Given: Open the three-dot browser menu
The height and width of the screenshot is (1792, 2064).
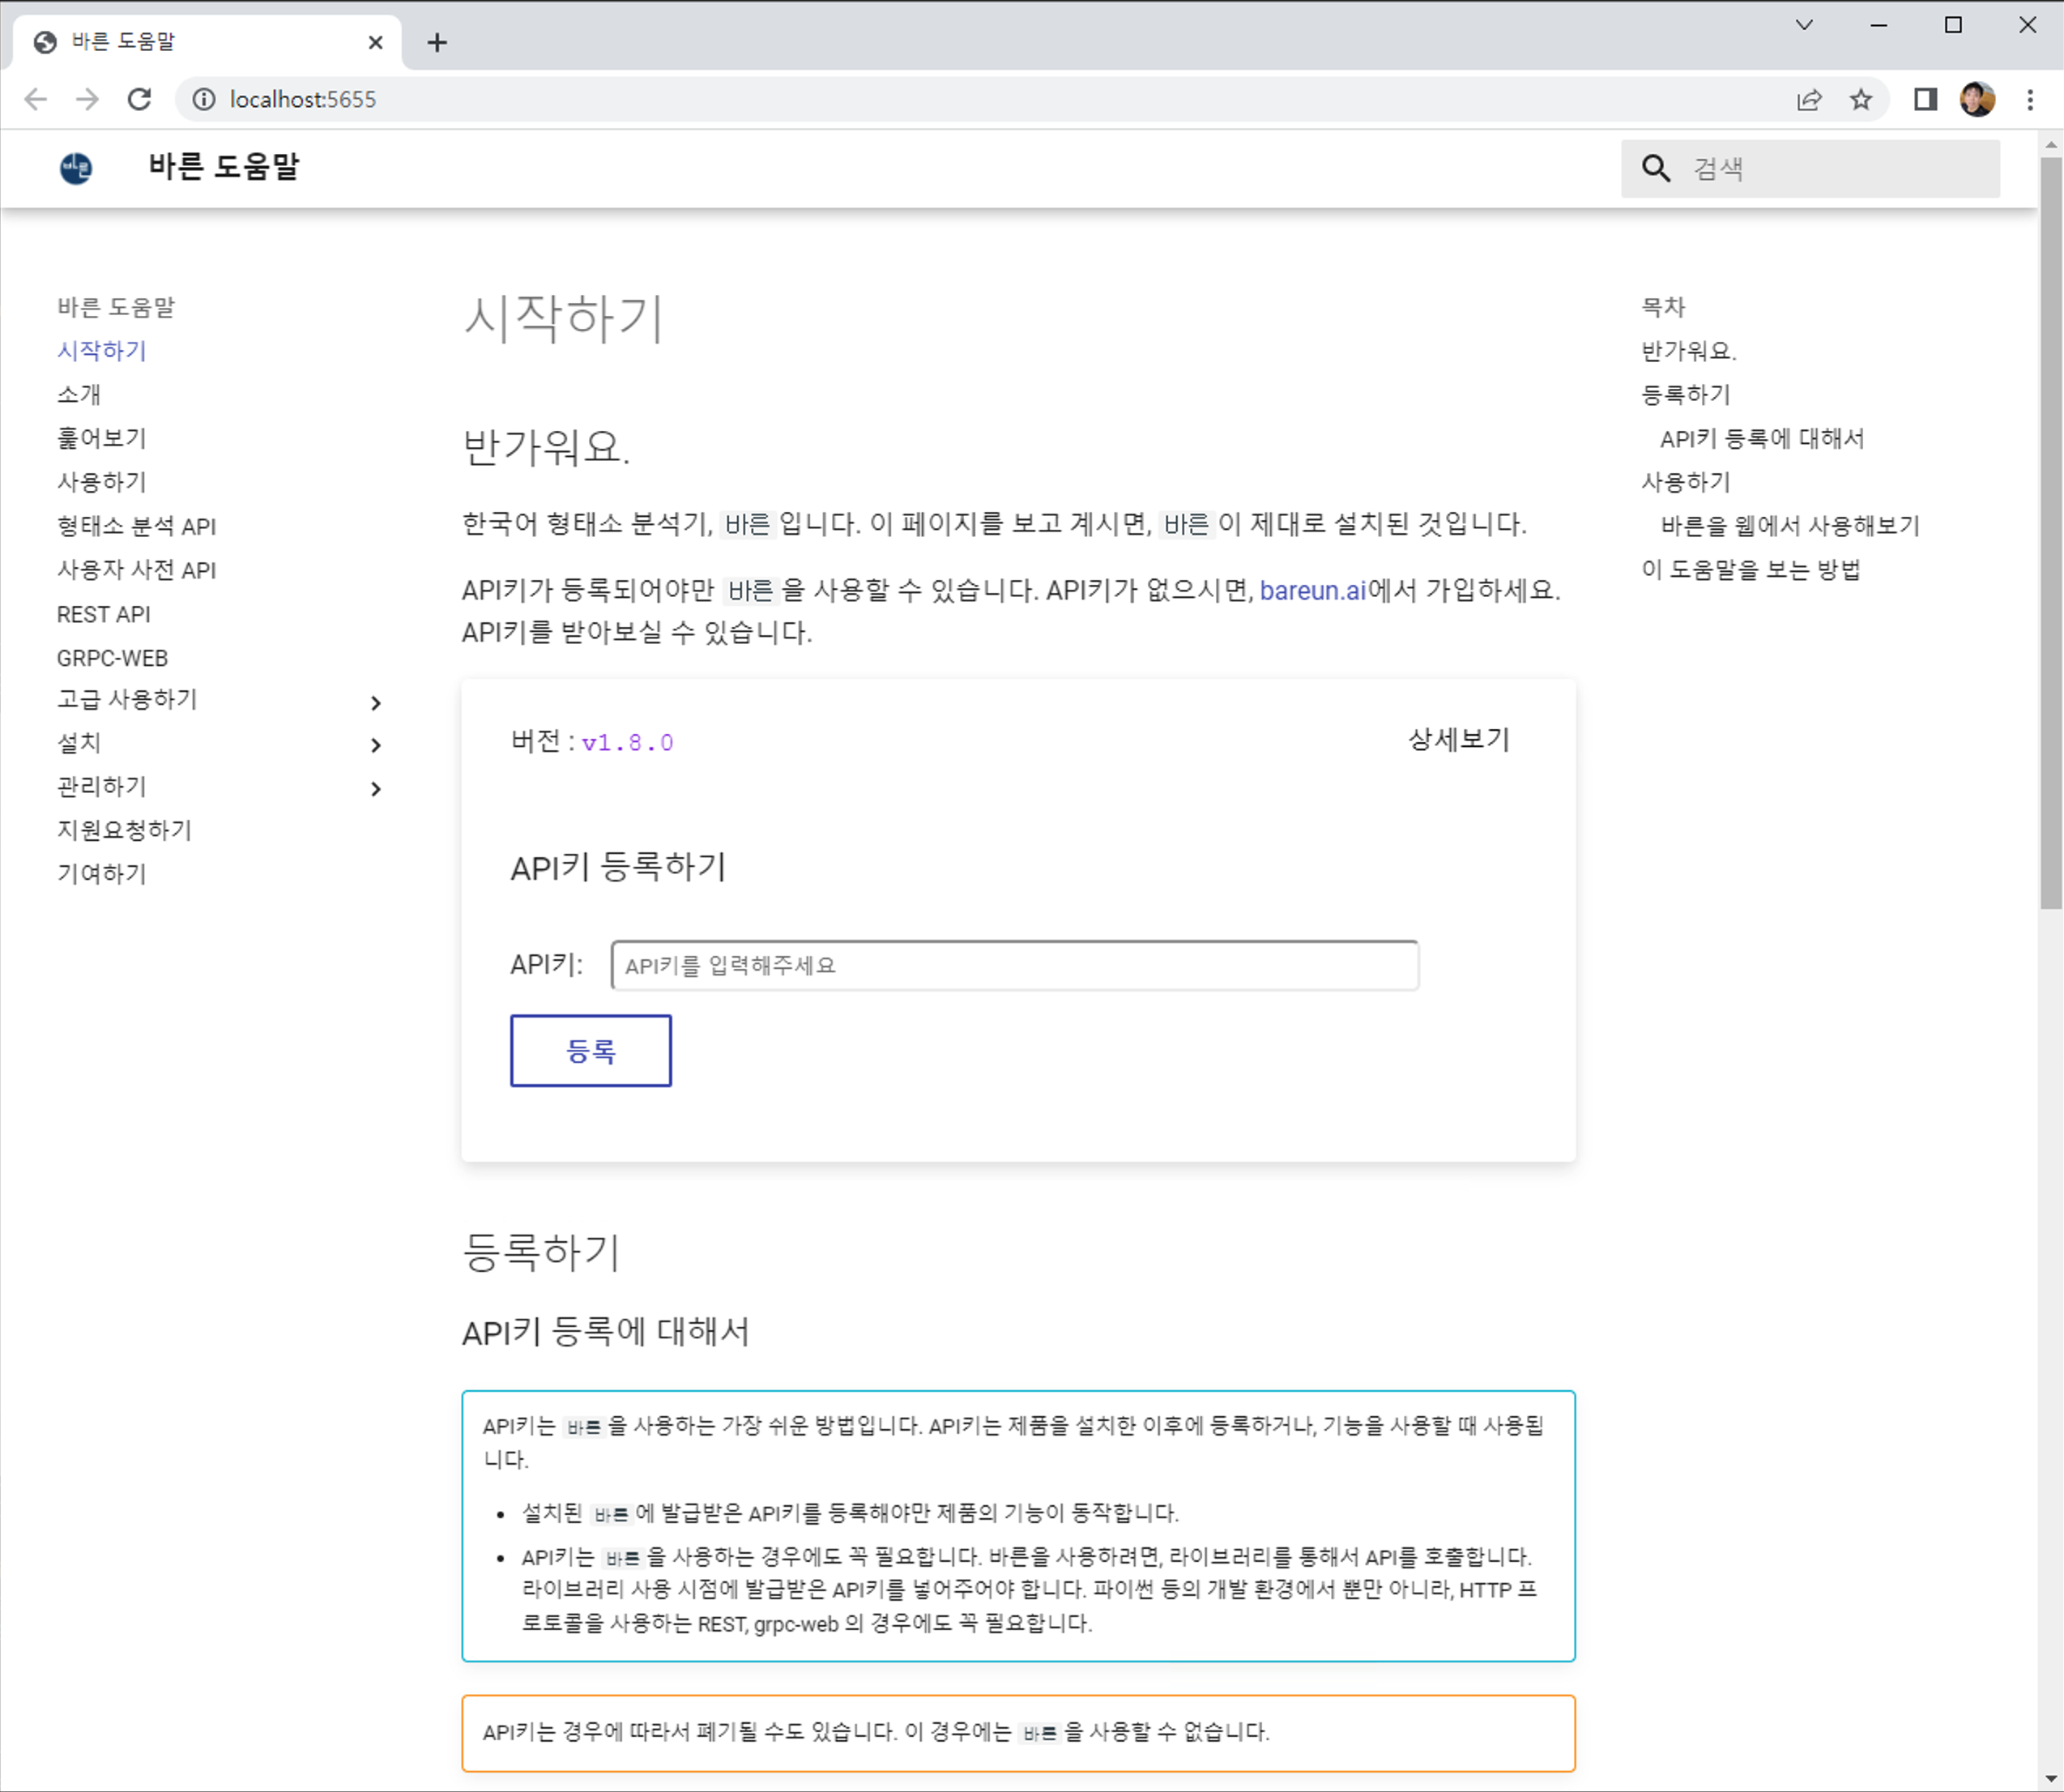Looking at the screenshot, I should (2031, 99).
